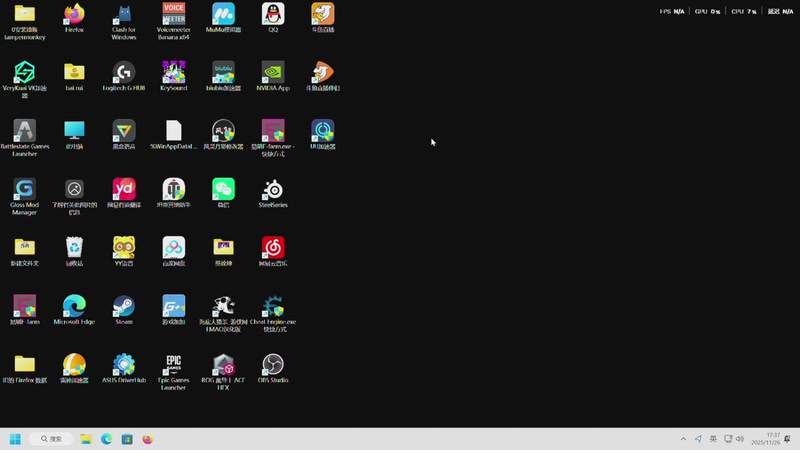Launch Gloss Mod Manager shortcut
Image resolution: width=800 pixels, height=450 pixels.
(24, 196)
